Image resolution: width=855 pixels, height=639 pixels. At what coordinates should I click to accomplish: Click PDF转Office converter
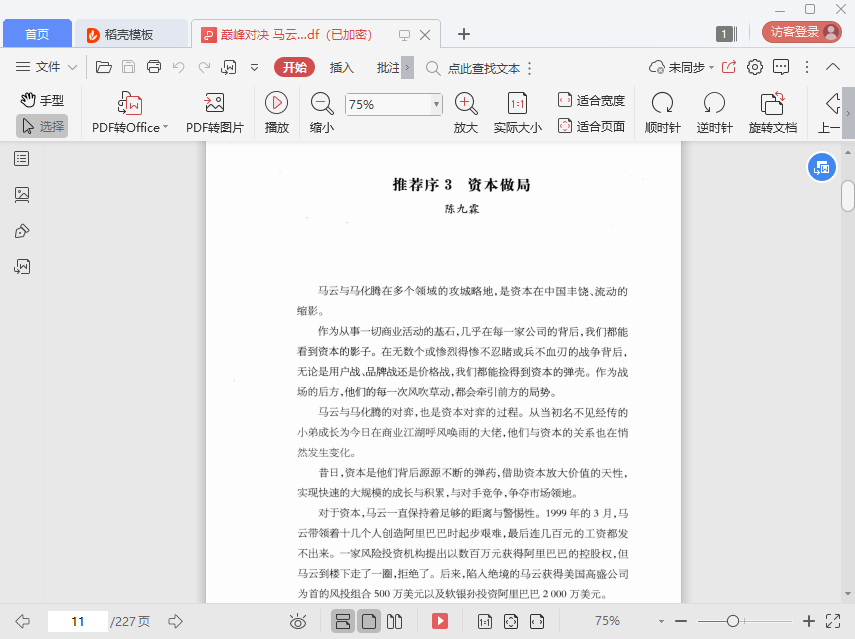click(130, 113)
